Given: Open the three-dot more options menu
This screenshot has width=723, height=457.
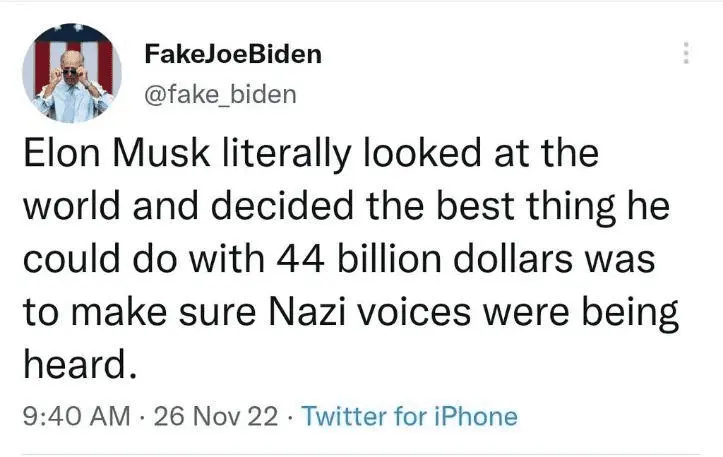Looking at the screenshot, I should [x=686, y=54].
